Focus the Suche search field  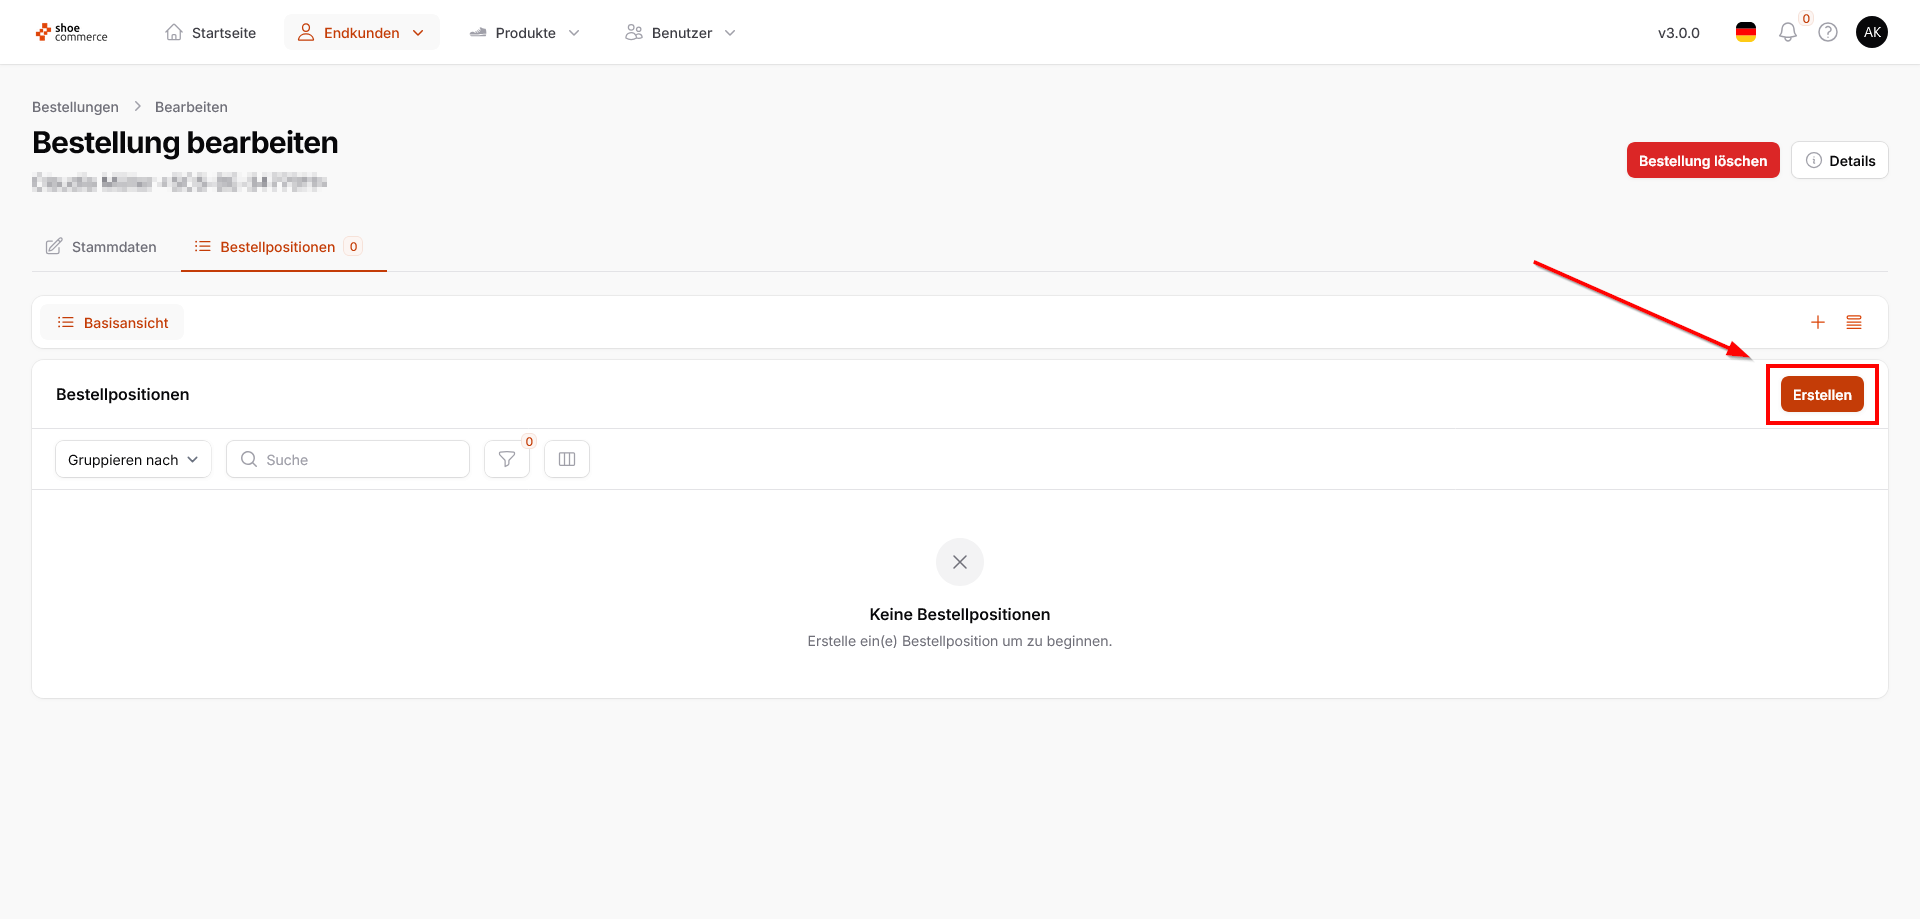(x=348, y=459)
